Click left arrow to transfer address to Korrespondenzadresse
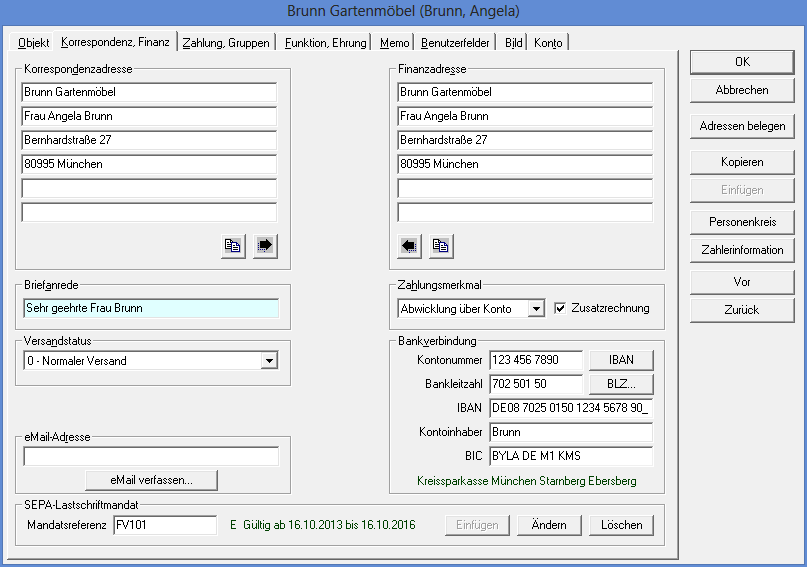Screen dimensions: 807x567 410,246
